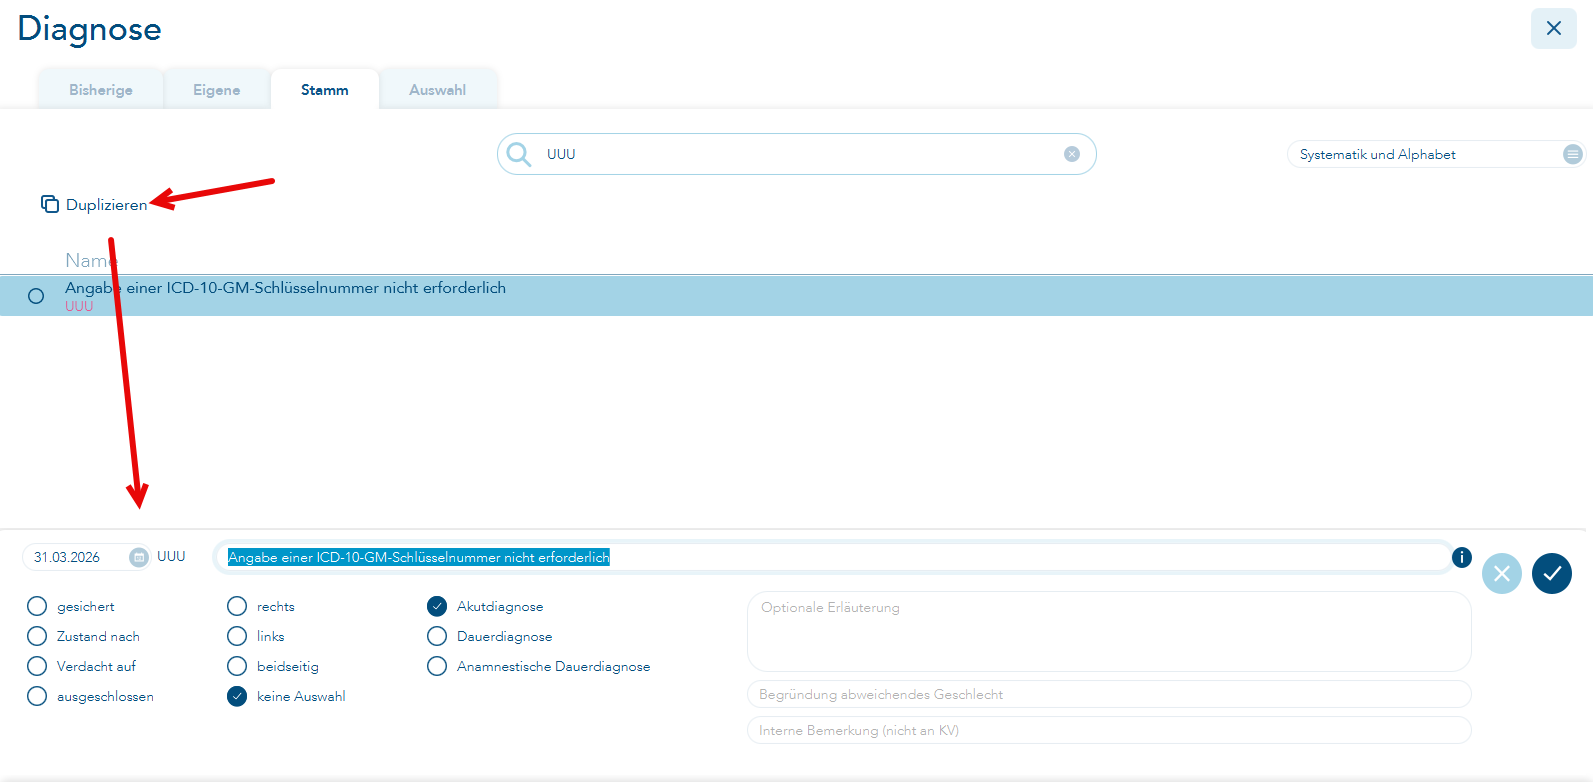
Task: Select the UUU diagnosis row radio button
Action: point(36,296)
